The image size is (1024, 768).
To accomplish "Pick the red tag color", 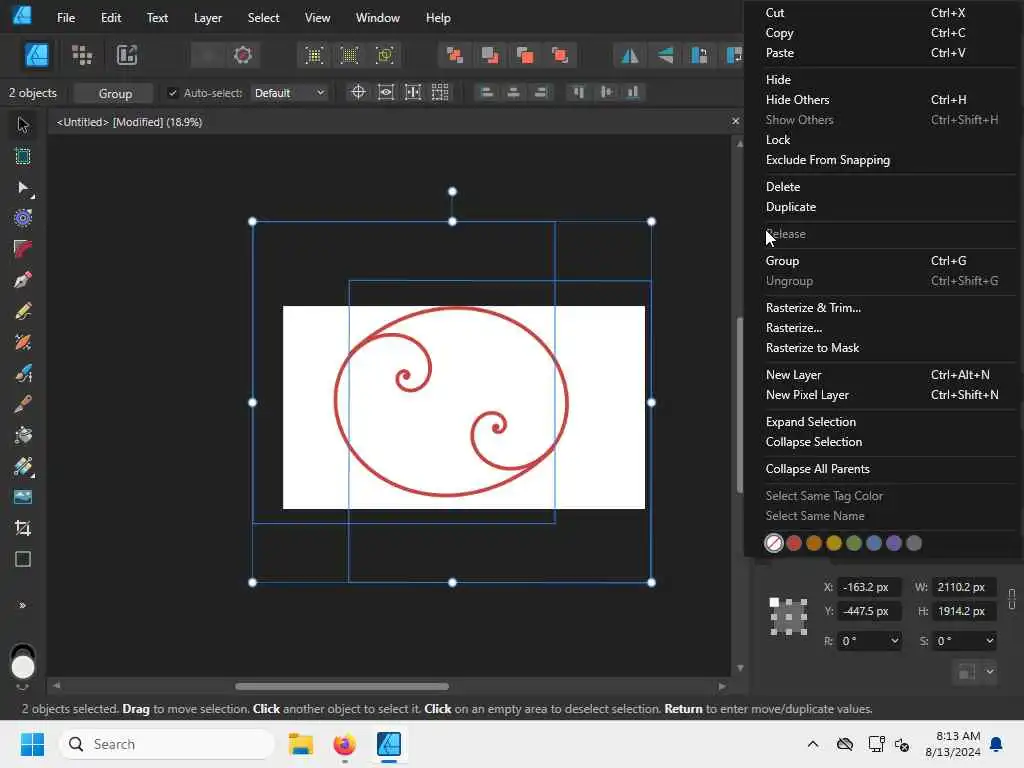I will (793, 543).
